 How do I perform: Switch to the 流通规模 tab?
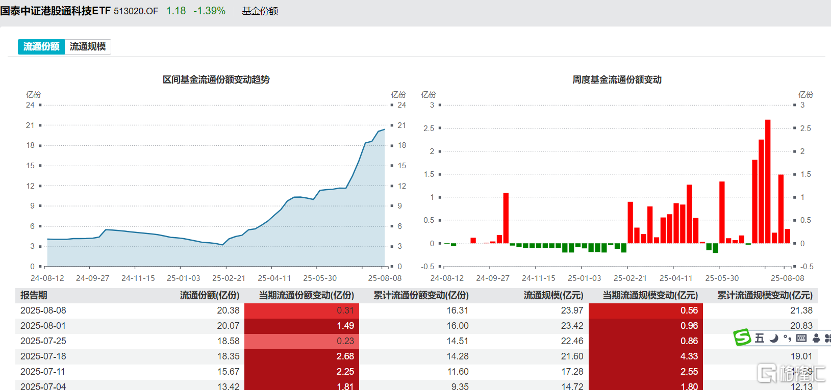coord(88,47)
